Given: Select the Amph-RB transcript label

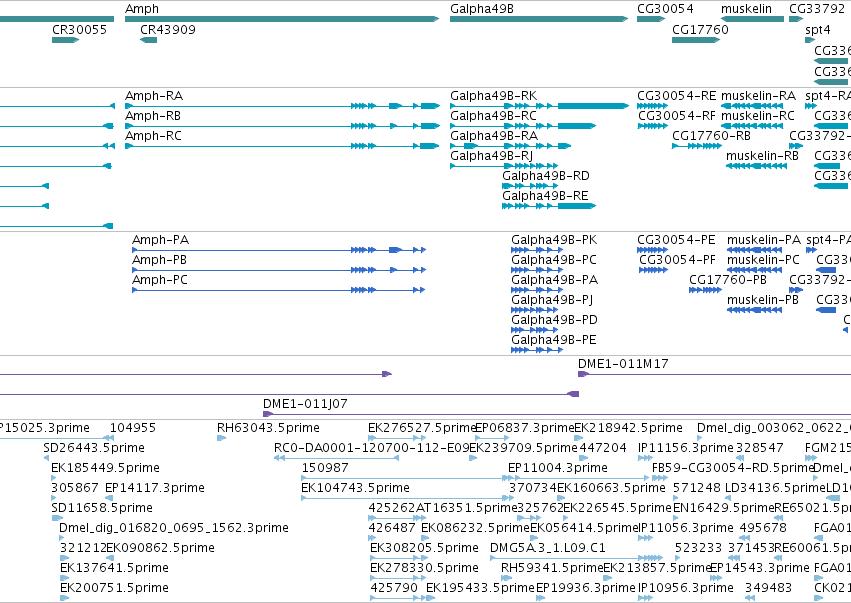Looking at the screenshot, I should (153, 116).
